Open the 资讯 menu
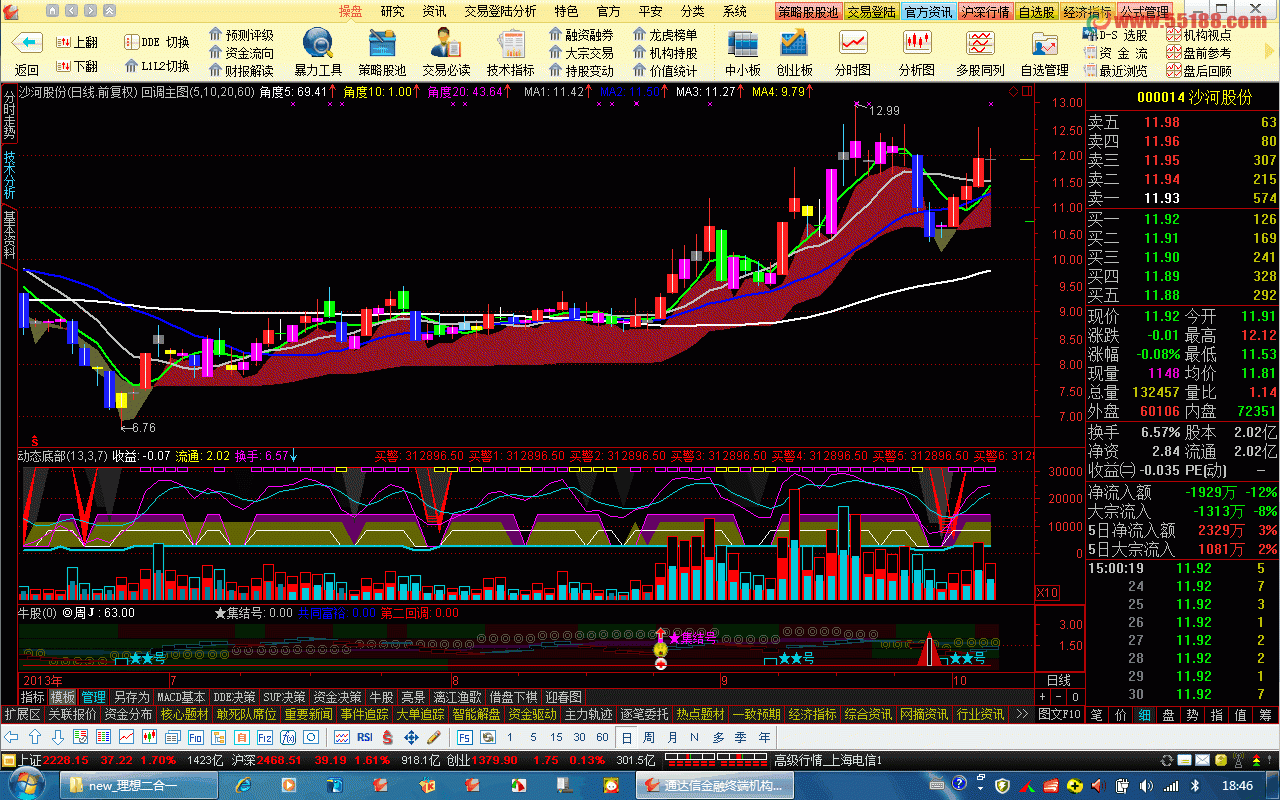Screen dimensions: 1280x800 (x=434, y=11)
